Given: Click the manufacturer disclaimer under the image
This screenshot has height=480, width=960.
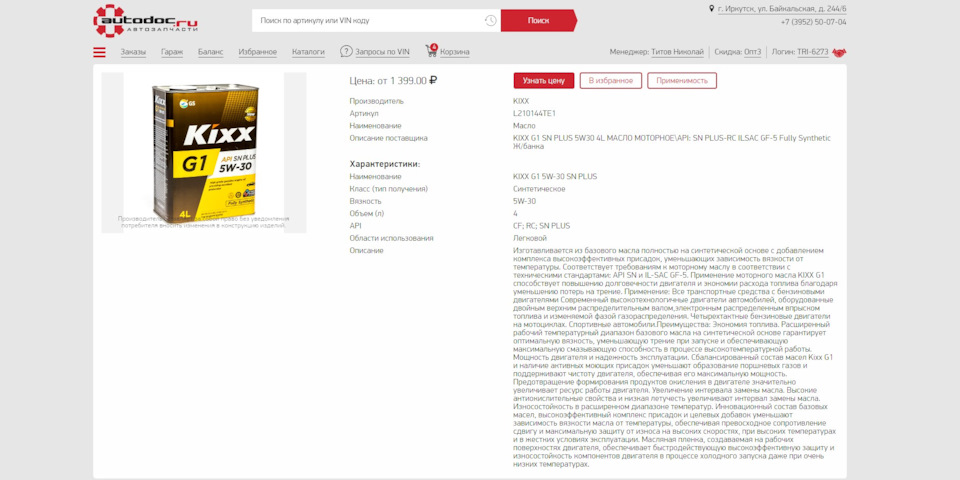Looking at the screenshot, I should click(x=203, y=222).
